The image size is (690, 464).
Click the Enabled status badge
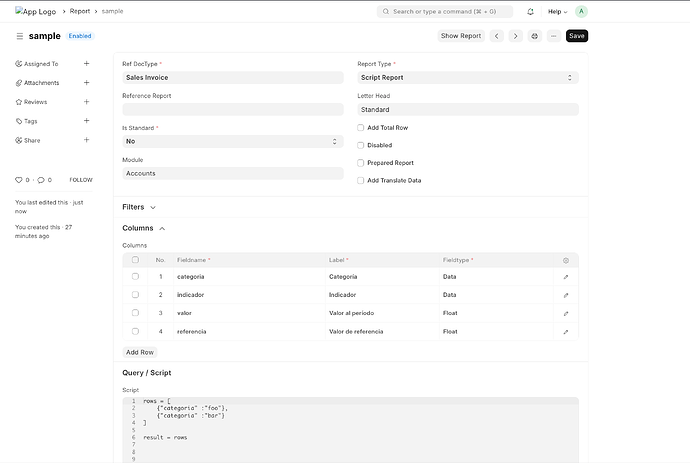80,36
